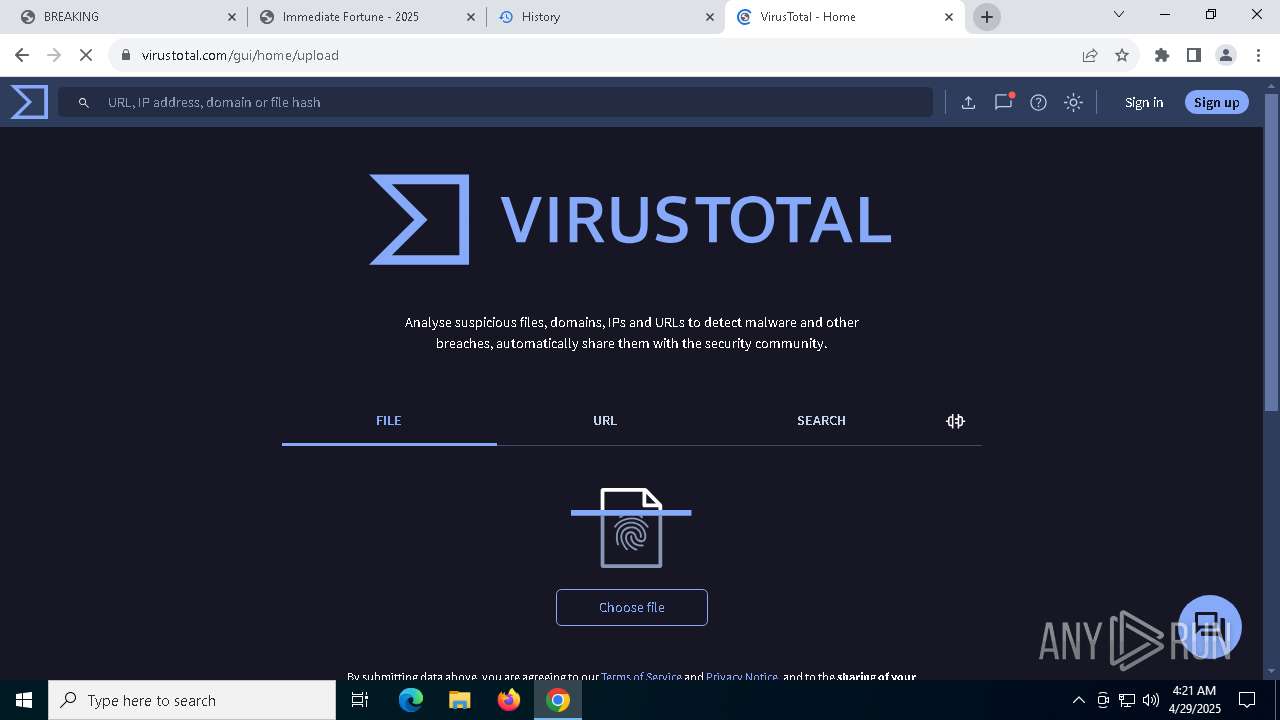Open the help question mark icon
Screen dimensions: 1280x720
click(x=1038, y=102)
